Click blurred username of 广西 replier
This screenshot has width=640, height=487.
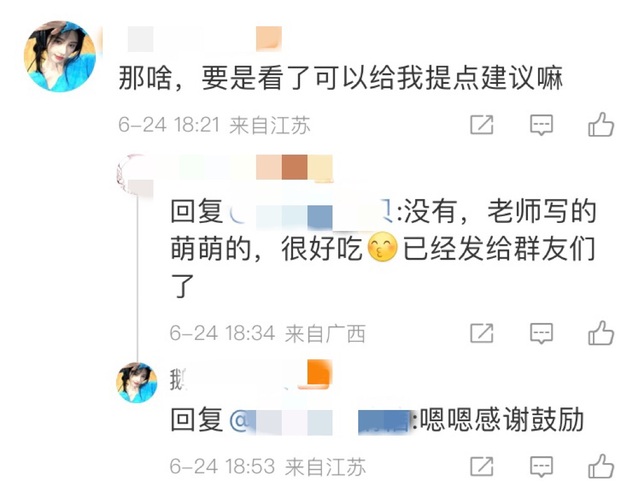point(243,167)
